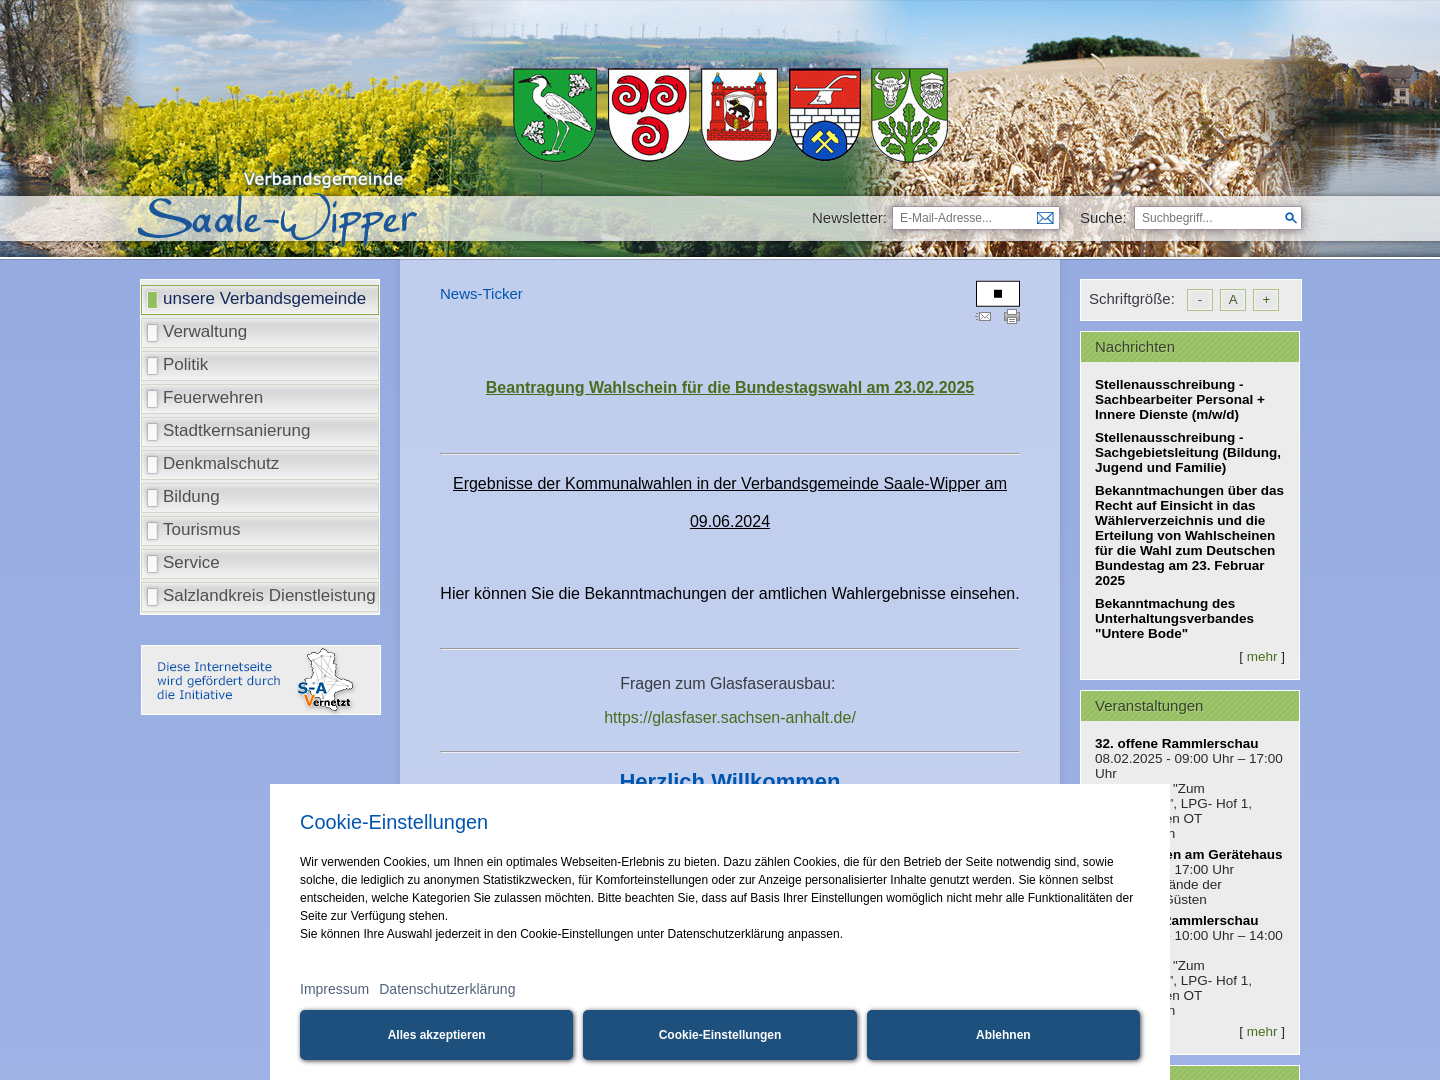Increase font size with plus button
This screenshot has width=1440, height=1080.
coord(1266,300)
